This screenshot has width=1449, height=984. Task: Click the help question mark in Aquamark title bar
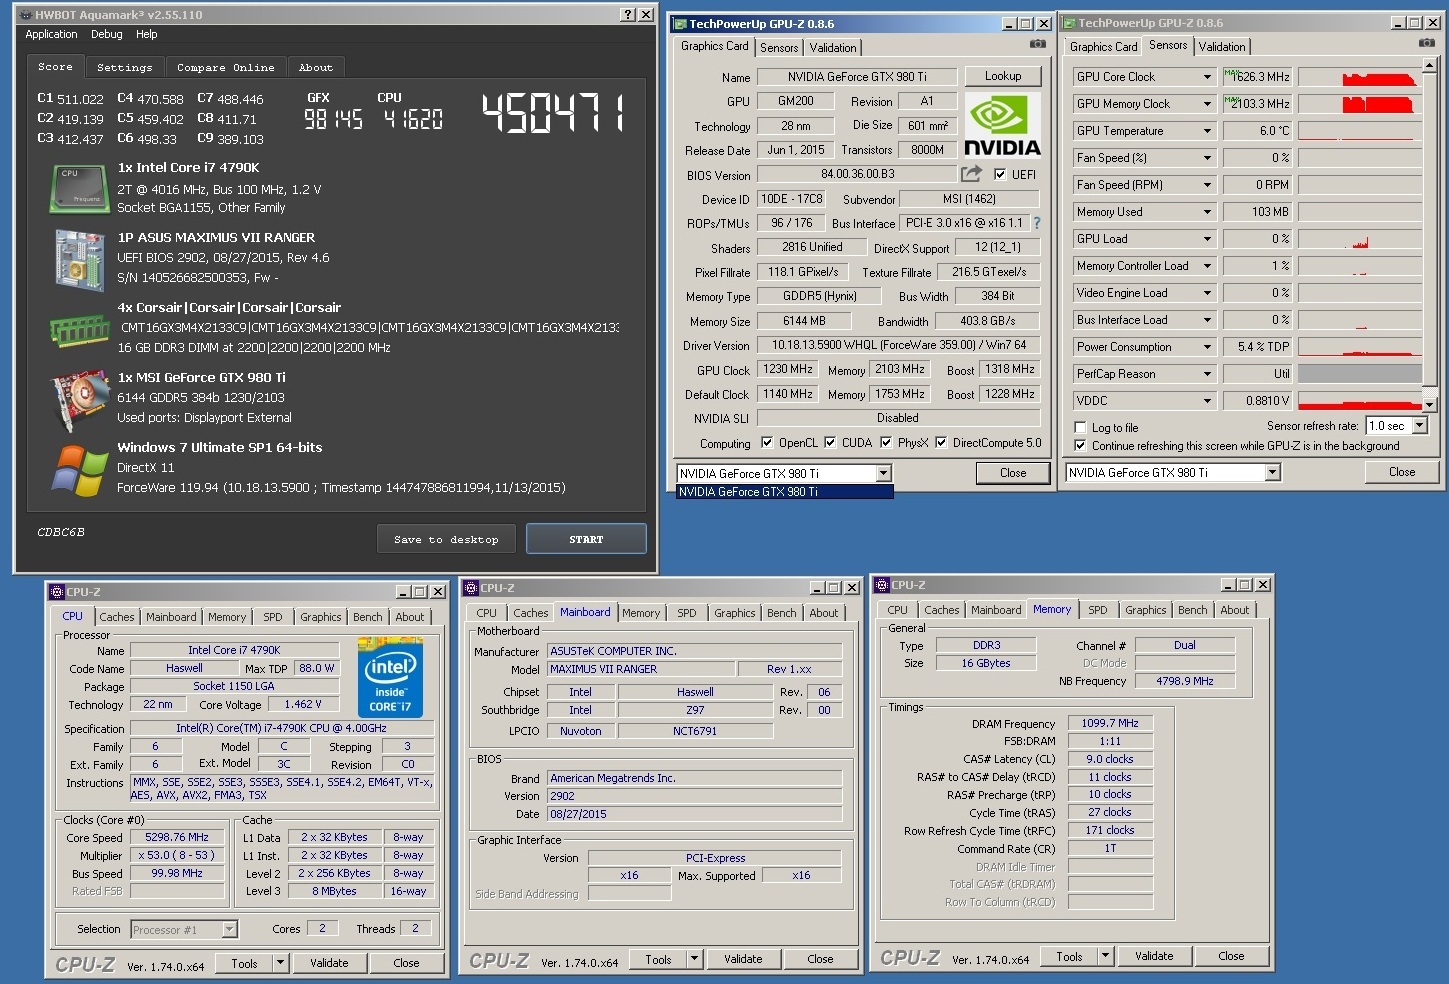(627, 14)
